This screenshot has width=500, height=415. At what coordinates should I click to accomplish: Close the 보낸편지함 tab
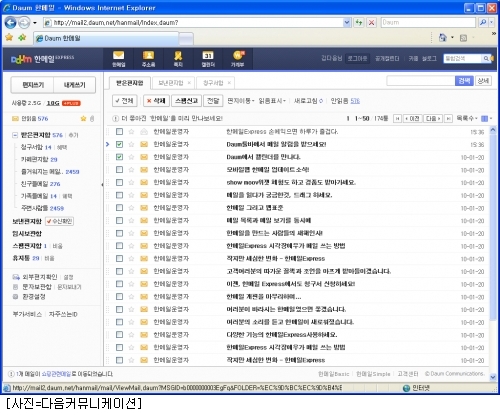189,83
